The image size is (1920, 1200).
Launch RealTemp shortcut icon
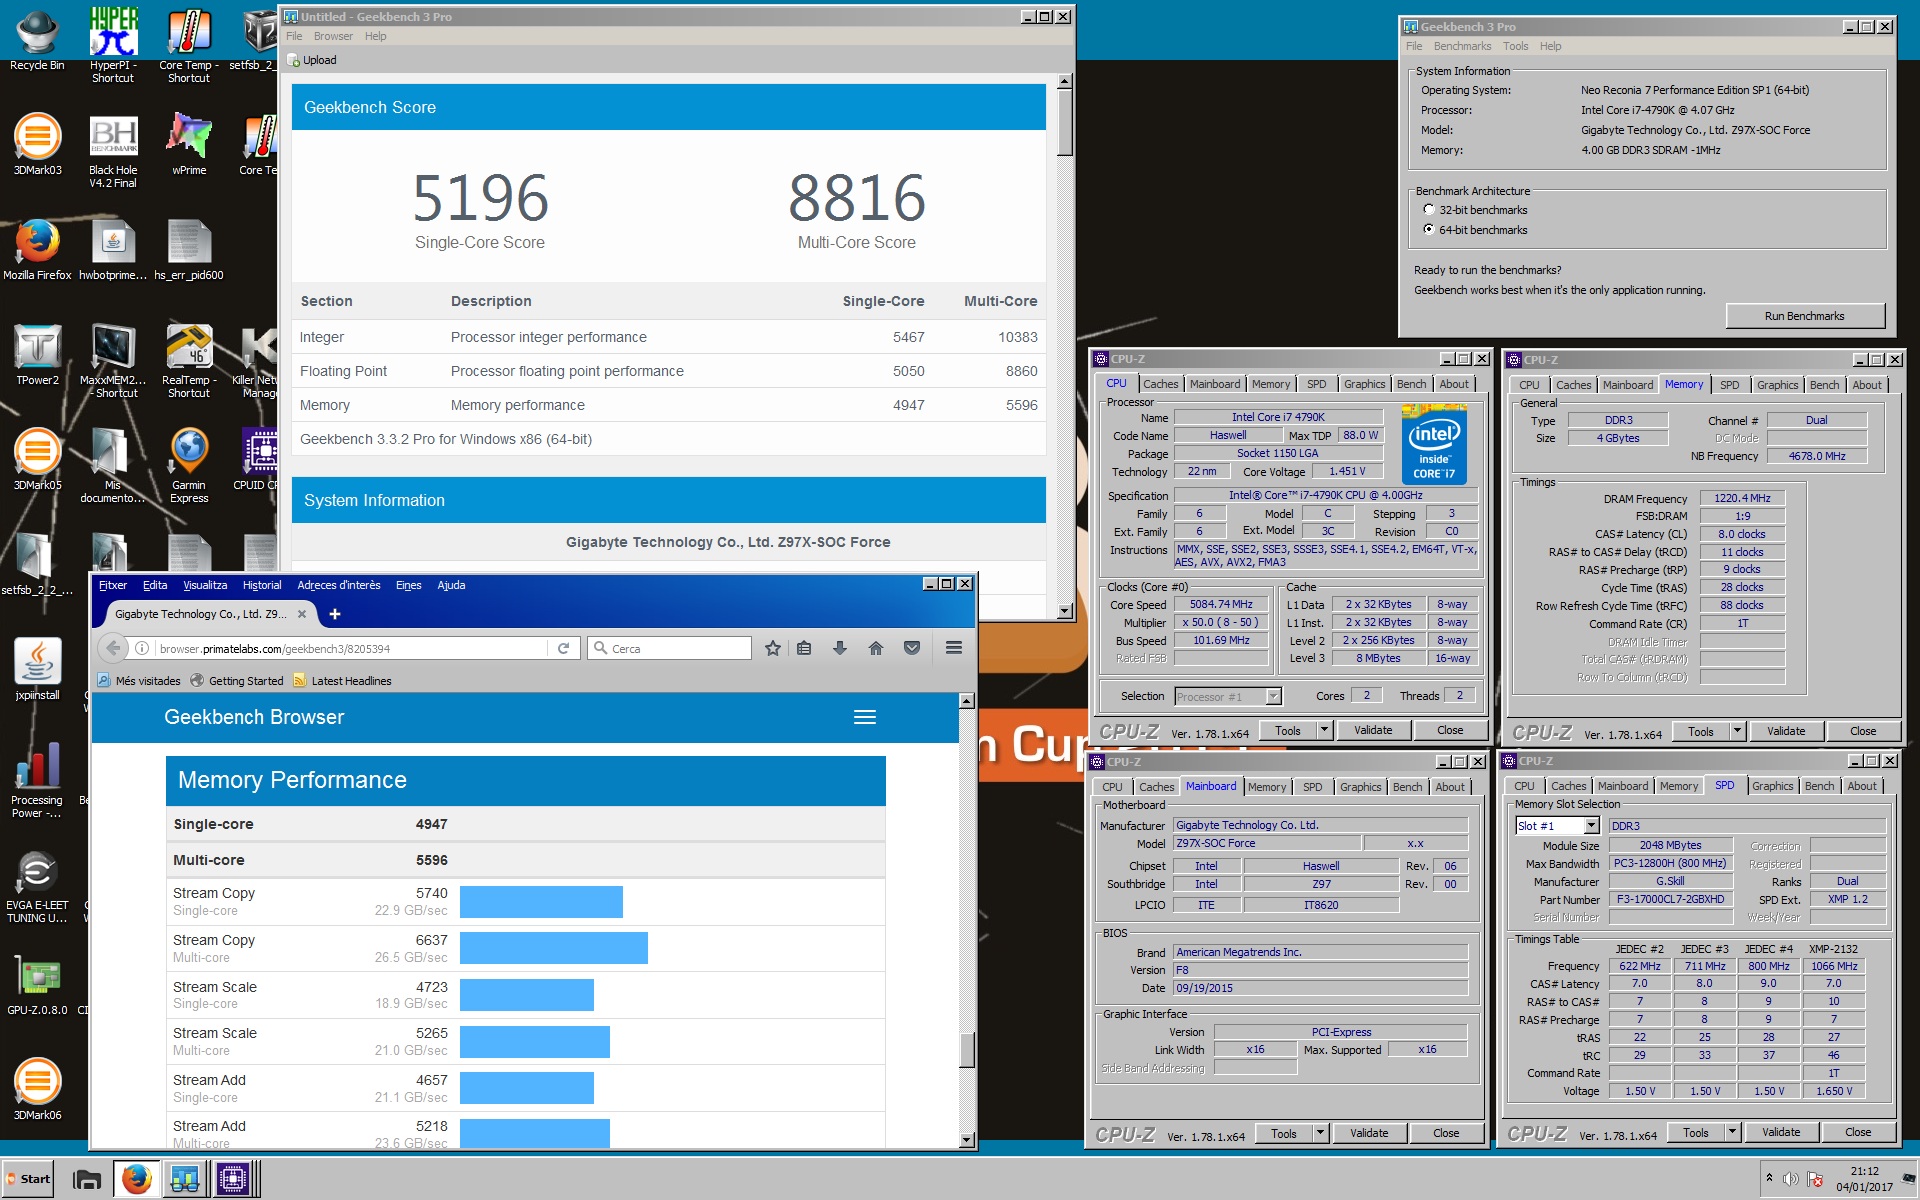pos(189,360)
